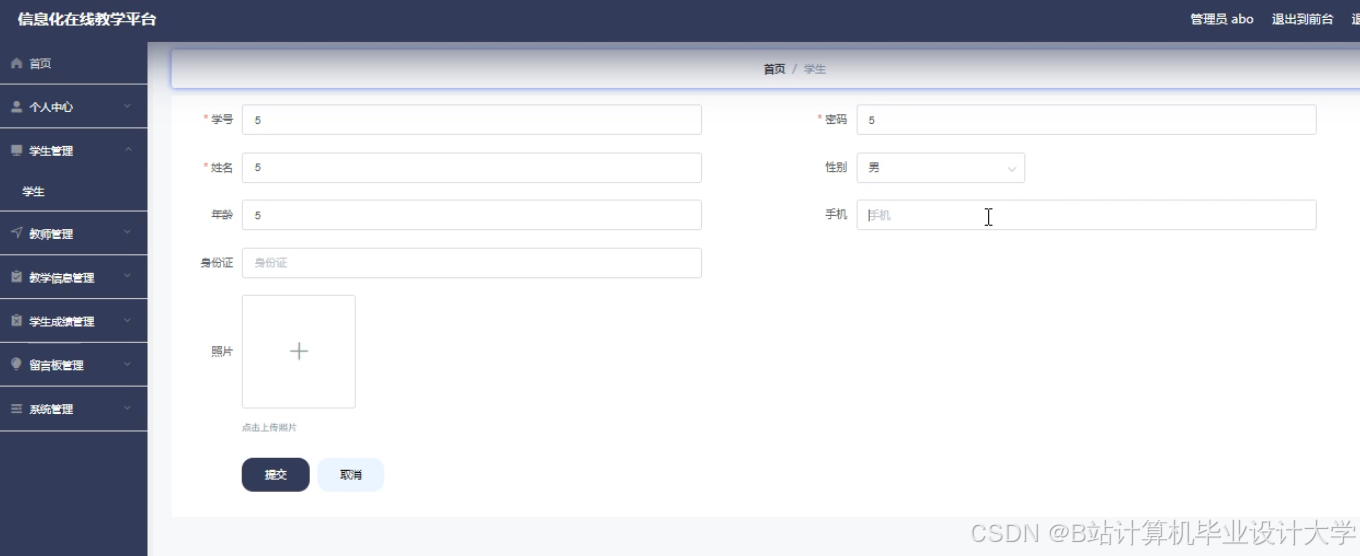This screenshot has width=1360, height=556.
Task: Click the 提交 submit button
Action: [276, 475]
